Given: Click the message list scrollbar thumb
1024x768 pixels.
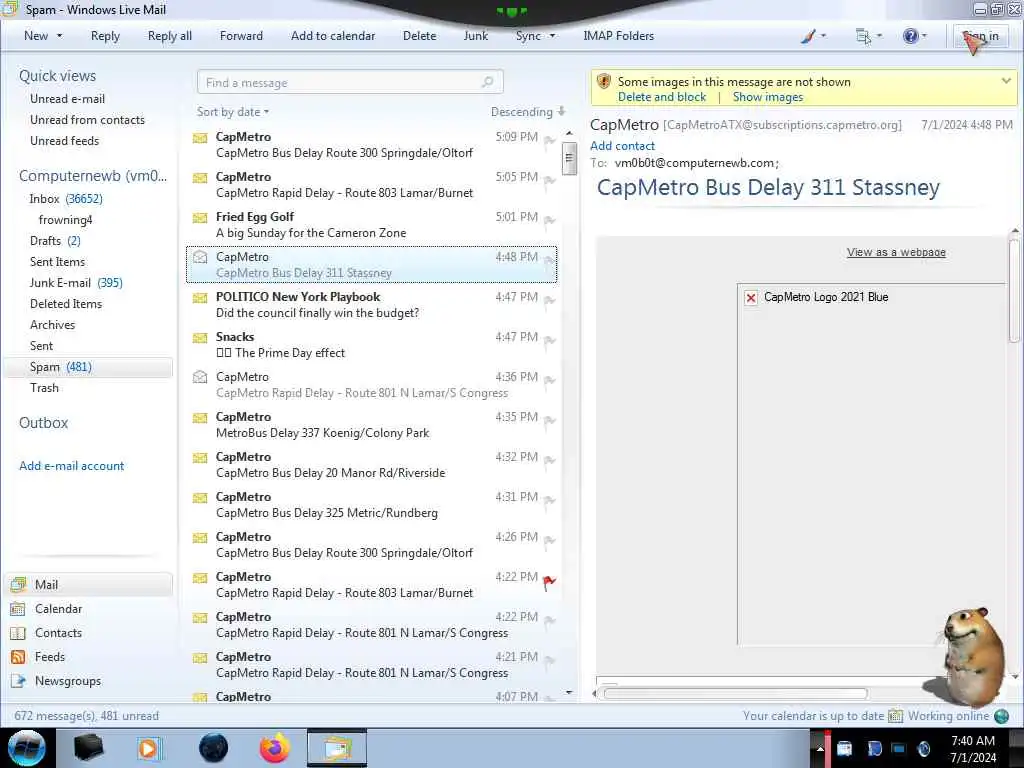Looking at the screenshot, I should (569, 158).
